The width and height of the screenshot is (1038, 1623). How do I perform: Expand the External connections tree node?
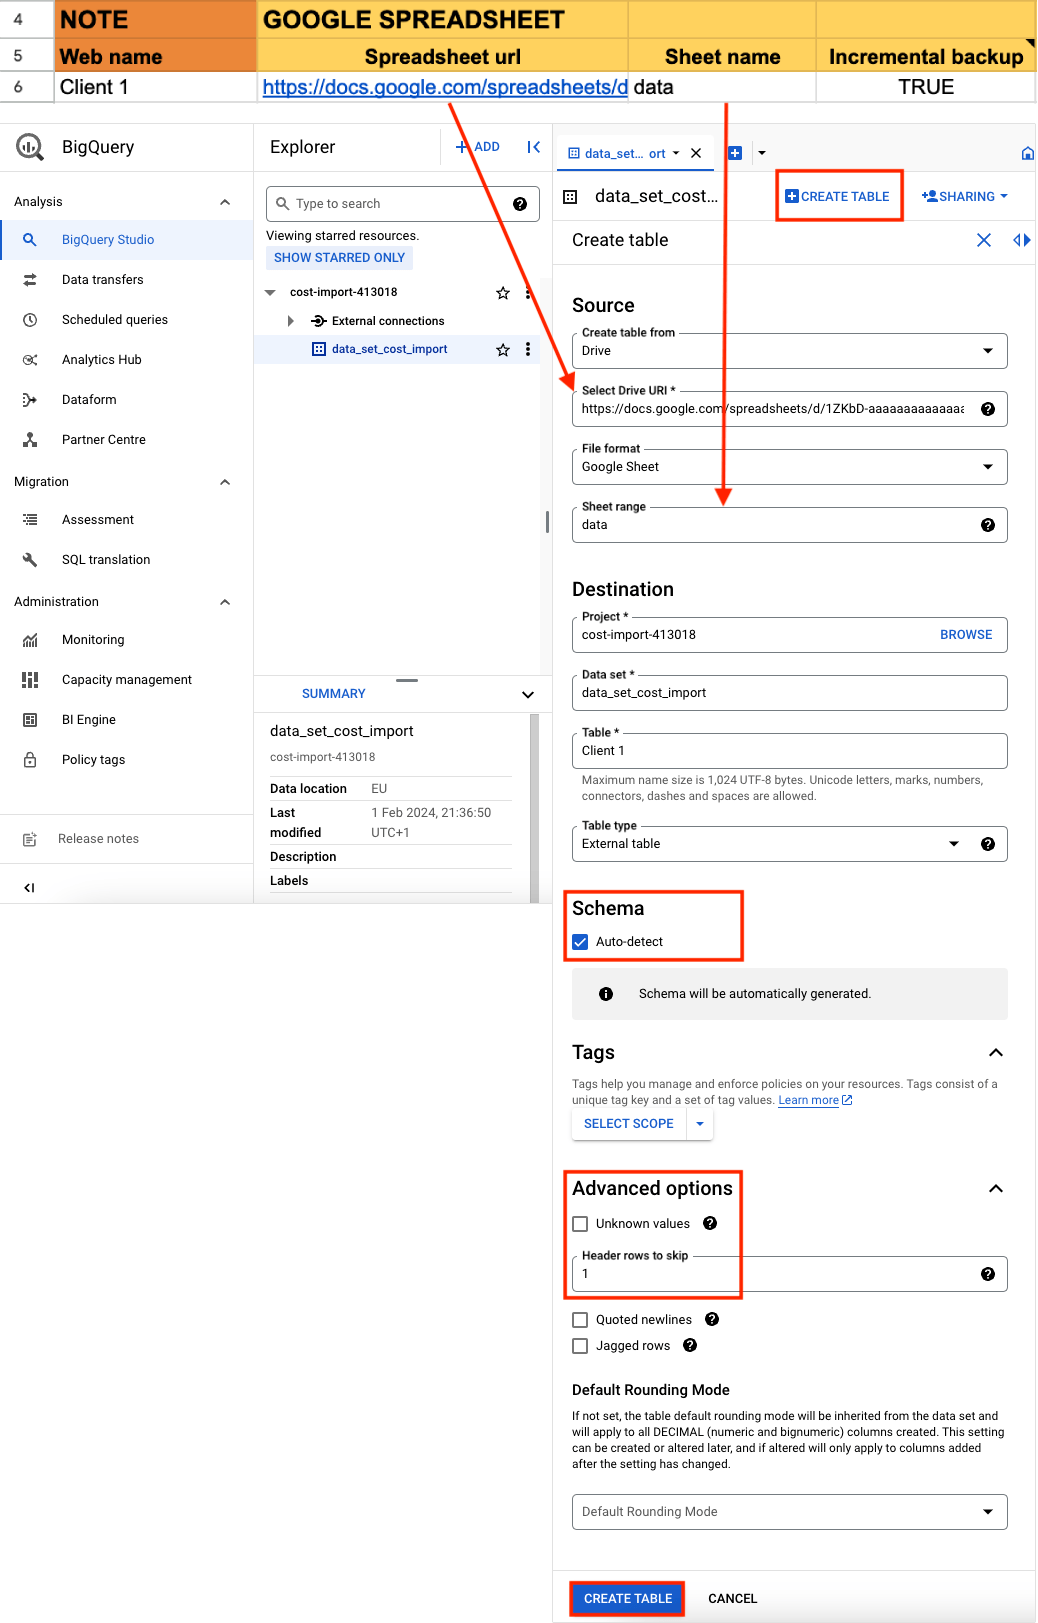[x=291, y=321]
